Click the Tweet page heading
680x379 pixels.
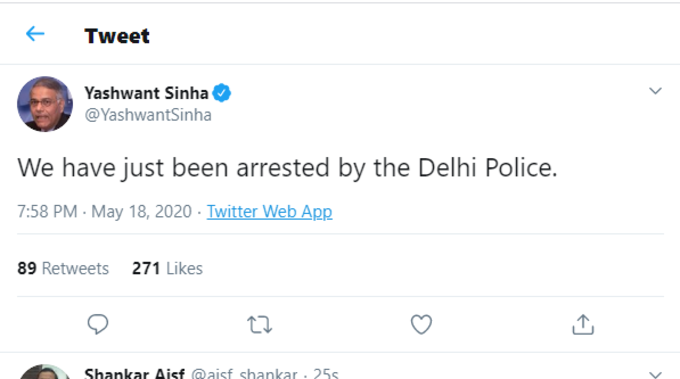(x=117, y=36)
